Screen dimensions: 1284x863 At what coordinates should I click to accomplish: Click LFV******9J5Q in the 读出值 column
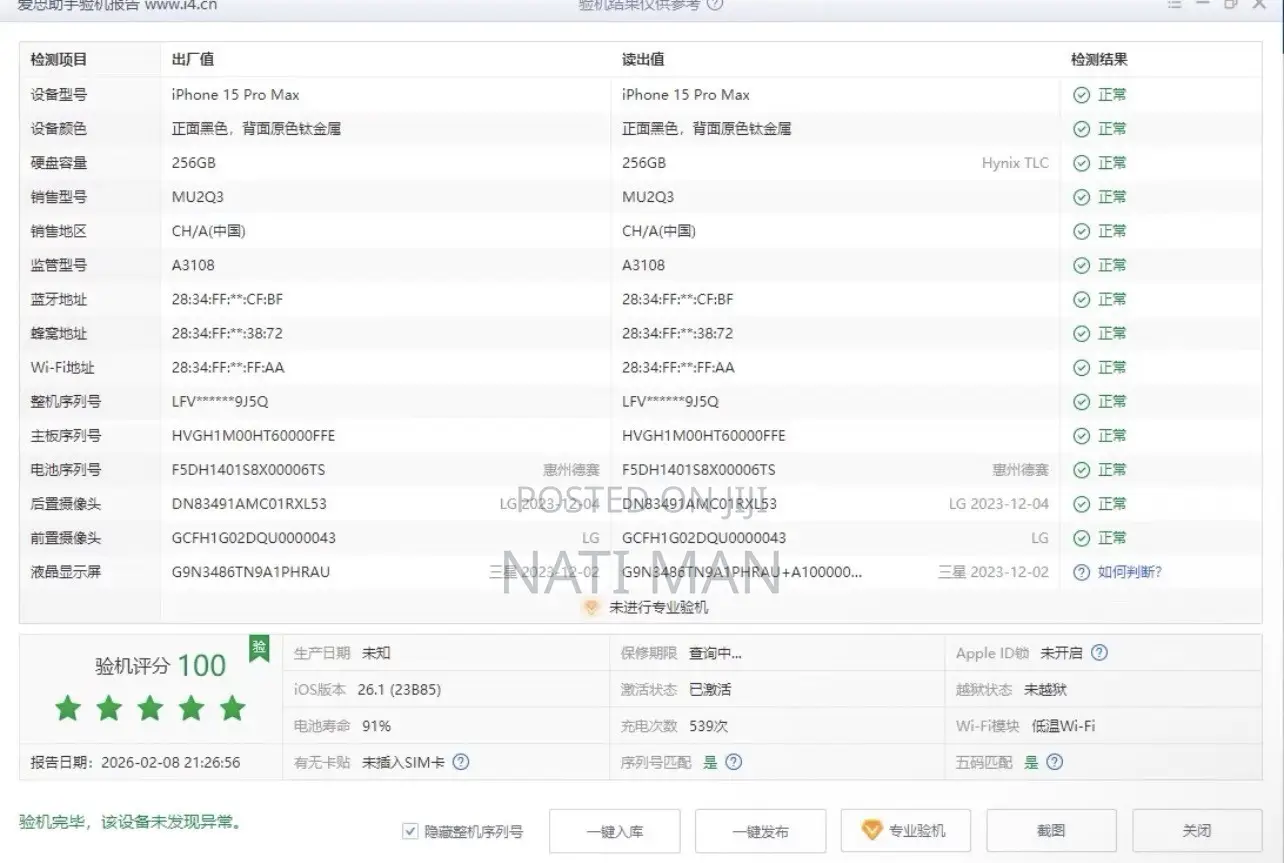[x=670, y=401]
